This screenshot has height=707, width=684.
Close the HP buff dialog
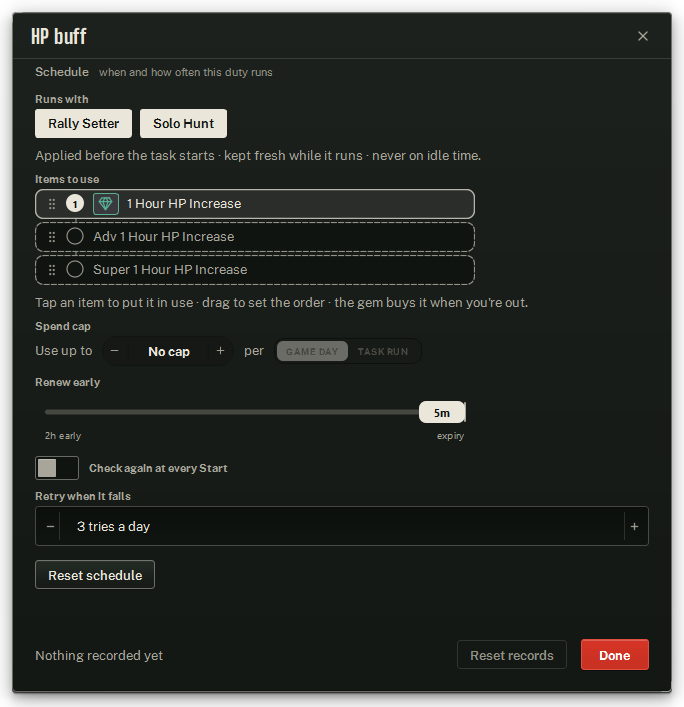coord(643,36)
